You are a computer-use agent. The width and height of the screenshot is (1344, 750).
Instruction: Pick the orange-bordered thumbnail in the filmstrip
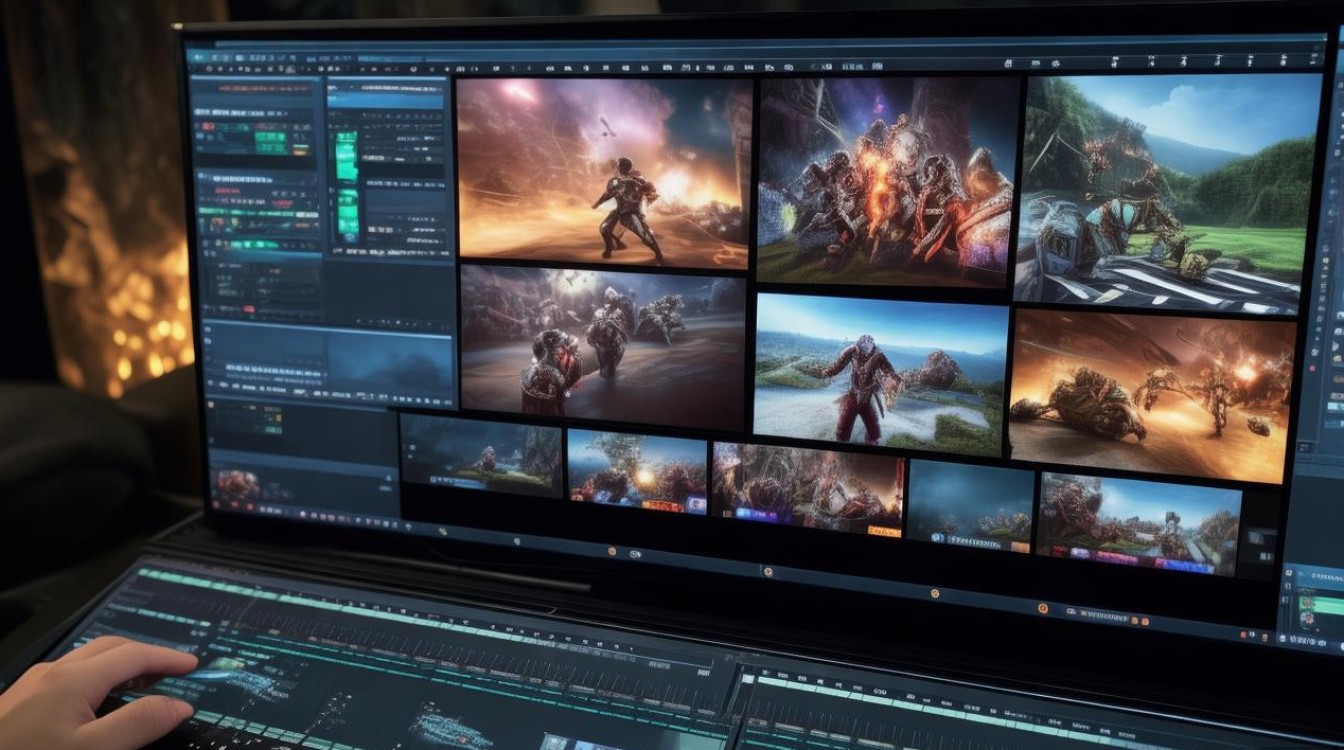(808, 489)
